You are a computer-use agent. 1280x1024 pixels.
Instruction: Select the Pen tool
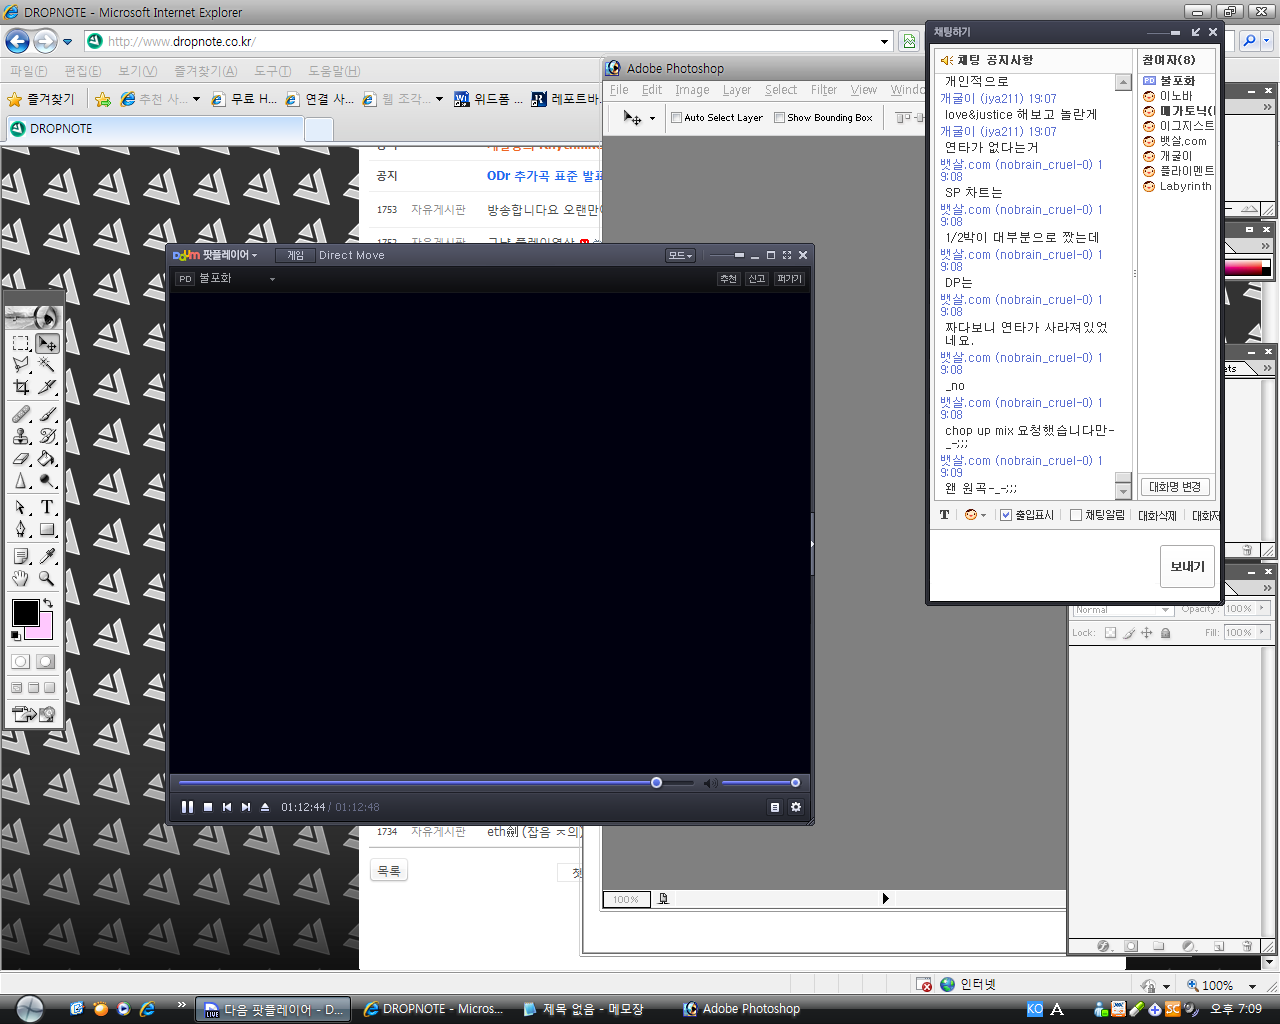pyautogui.click(x=21, y=529)
